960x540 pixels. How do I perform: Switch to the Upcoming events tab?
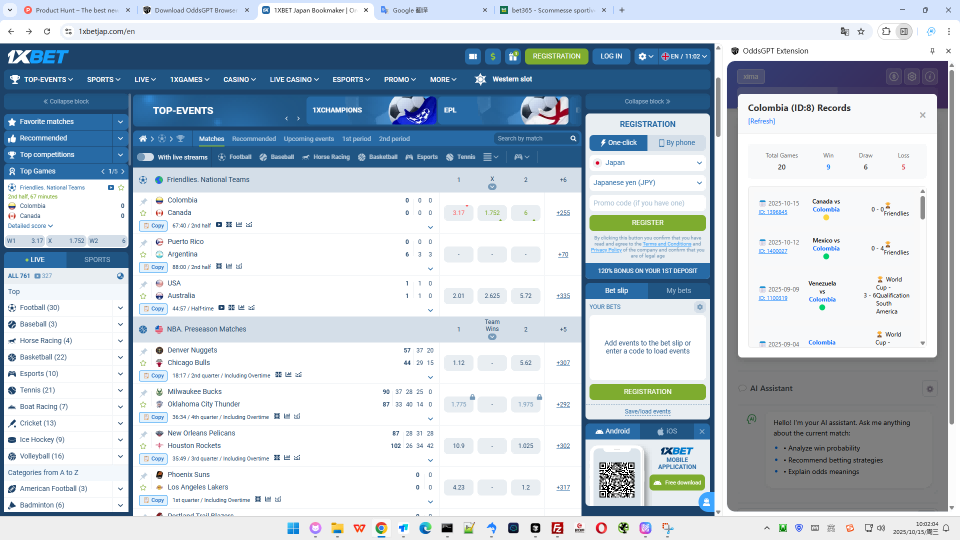[x=309, y=139]
